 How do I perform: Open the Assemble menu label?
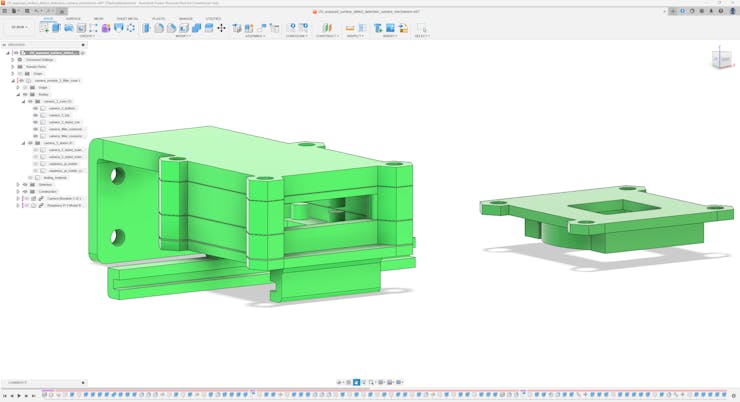click(x=255, y=36)
